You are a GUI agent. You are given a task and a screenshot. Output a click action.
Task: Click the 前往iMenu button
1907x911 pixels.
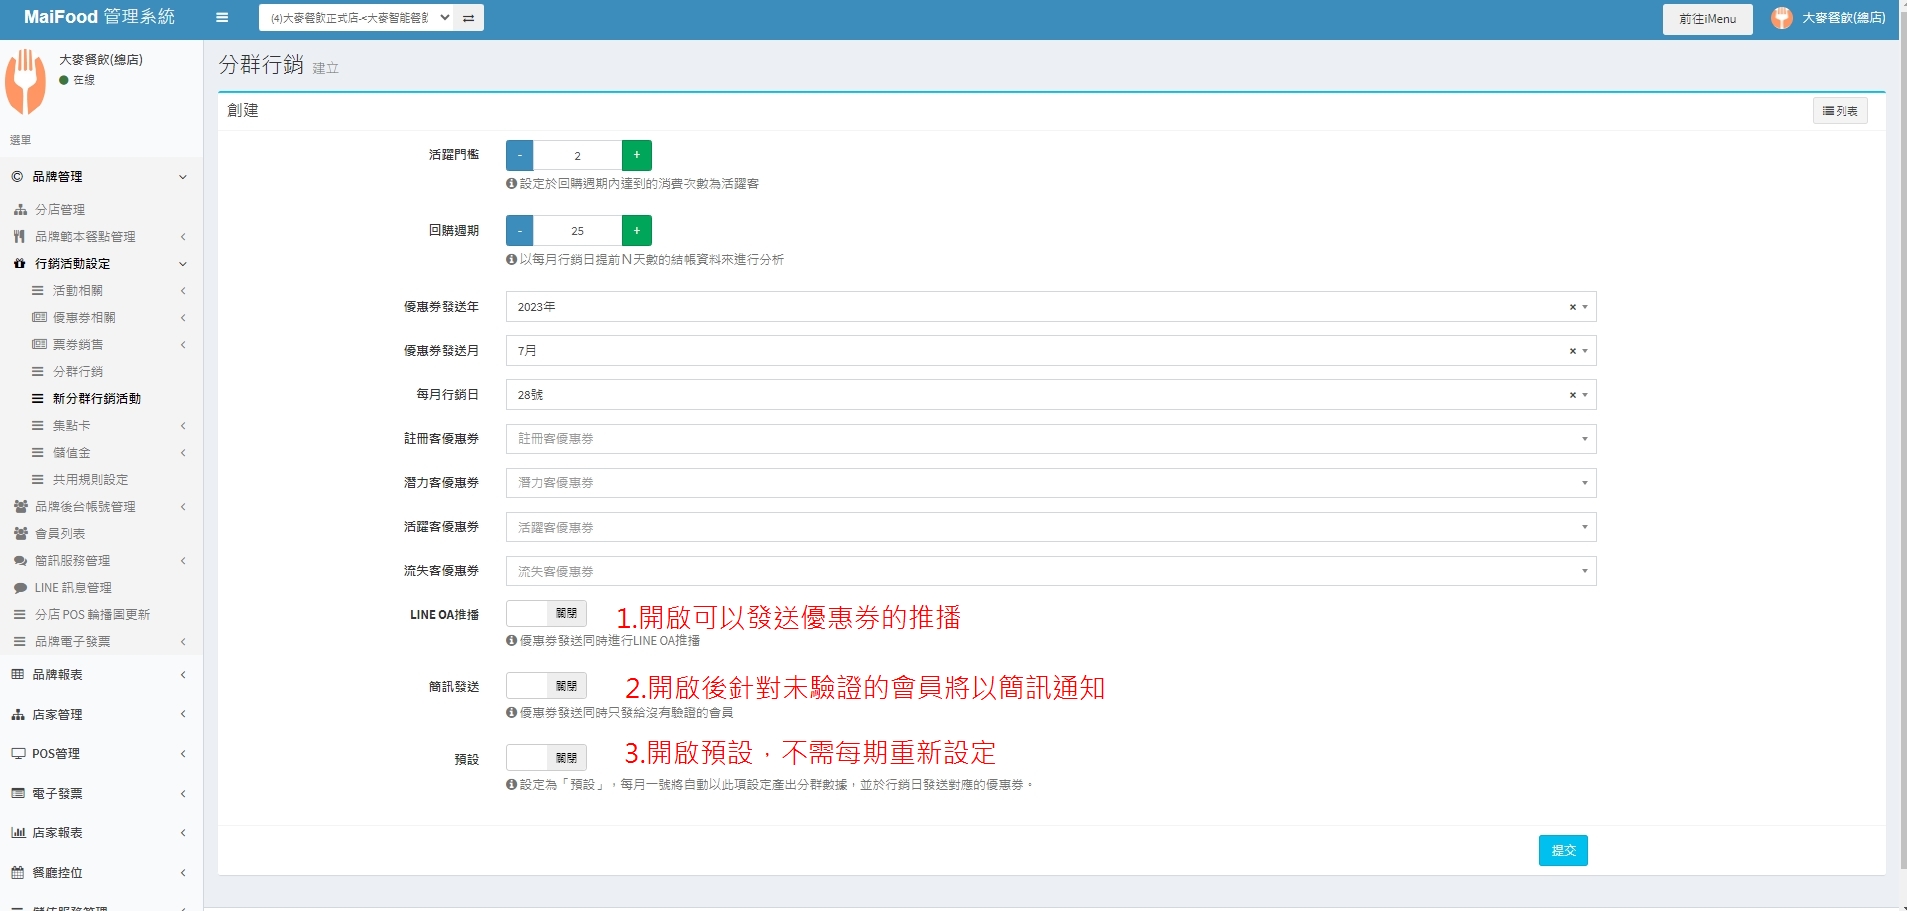(1707, 19)
